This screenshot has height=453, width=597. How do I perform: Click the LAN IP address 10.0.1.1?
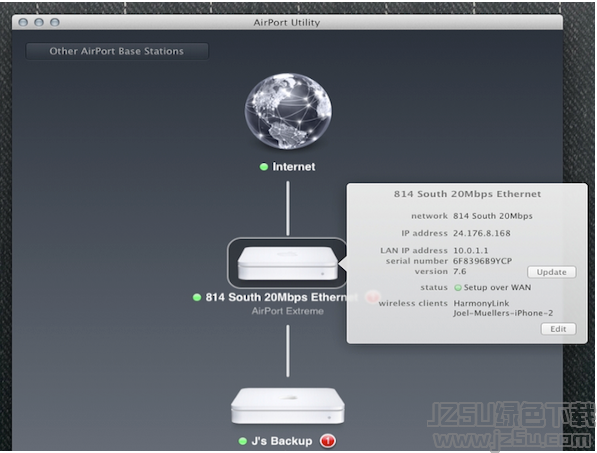[471, 250]
